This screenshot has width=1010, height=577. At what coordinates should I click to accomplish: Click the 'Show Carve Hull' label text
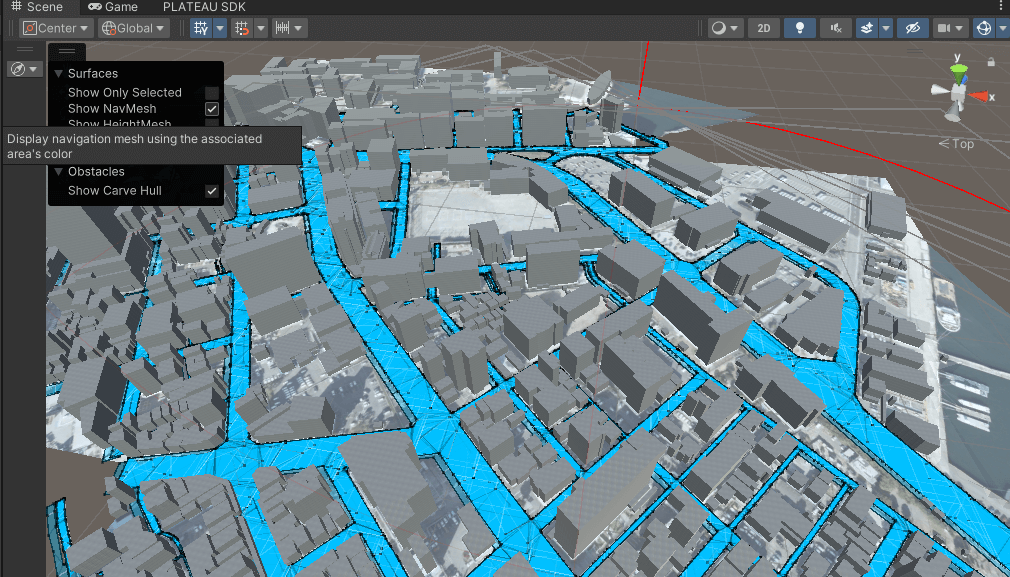point(115,191)
